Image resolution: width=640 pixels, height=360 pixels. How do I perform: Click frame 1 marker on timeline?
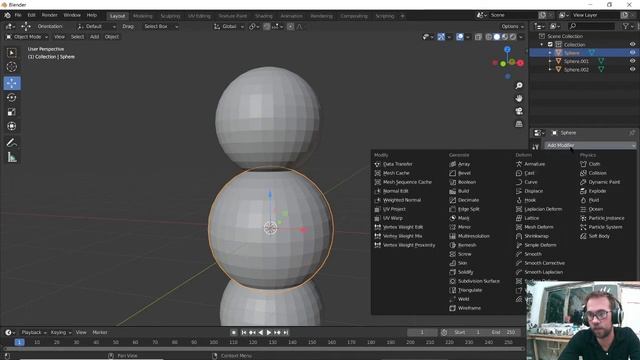[x=19, y=342]
